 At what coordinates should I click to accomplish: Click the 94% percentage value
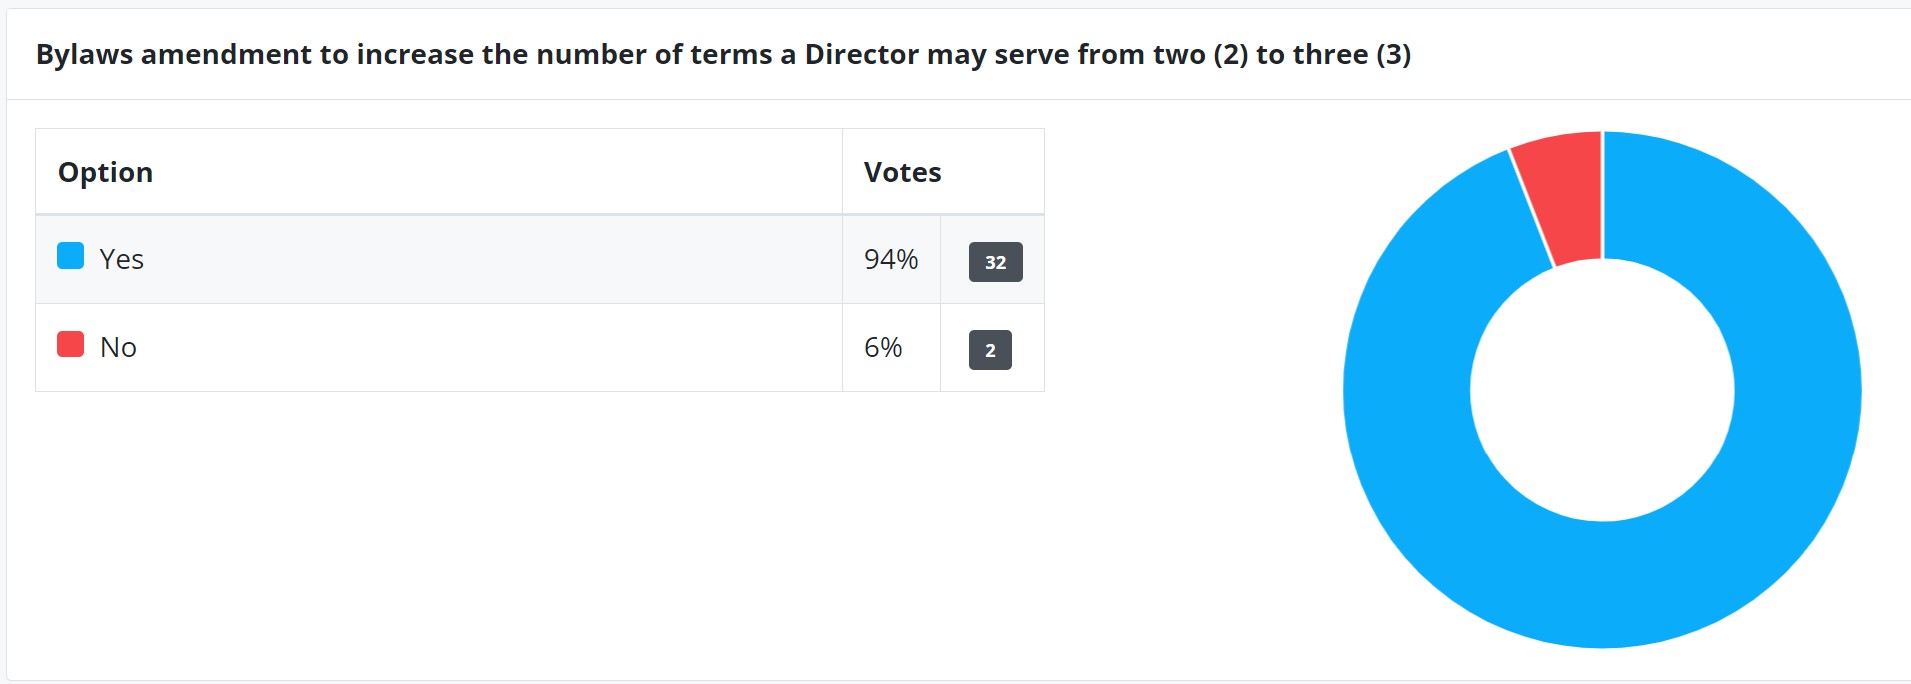coord(890,259)
